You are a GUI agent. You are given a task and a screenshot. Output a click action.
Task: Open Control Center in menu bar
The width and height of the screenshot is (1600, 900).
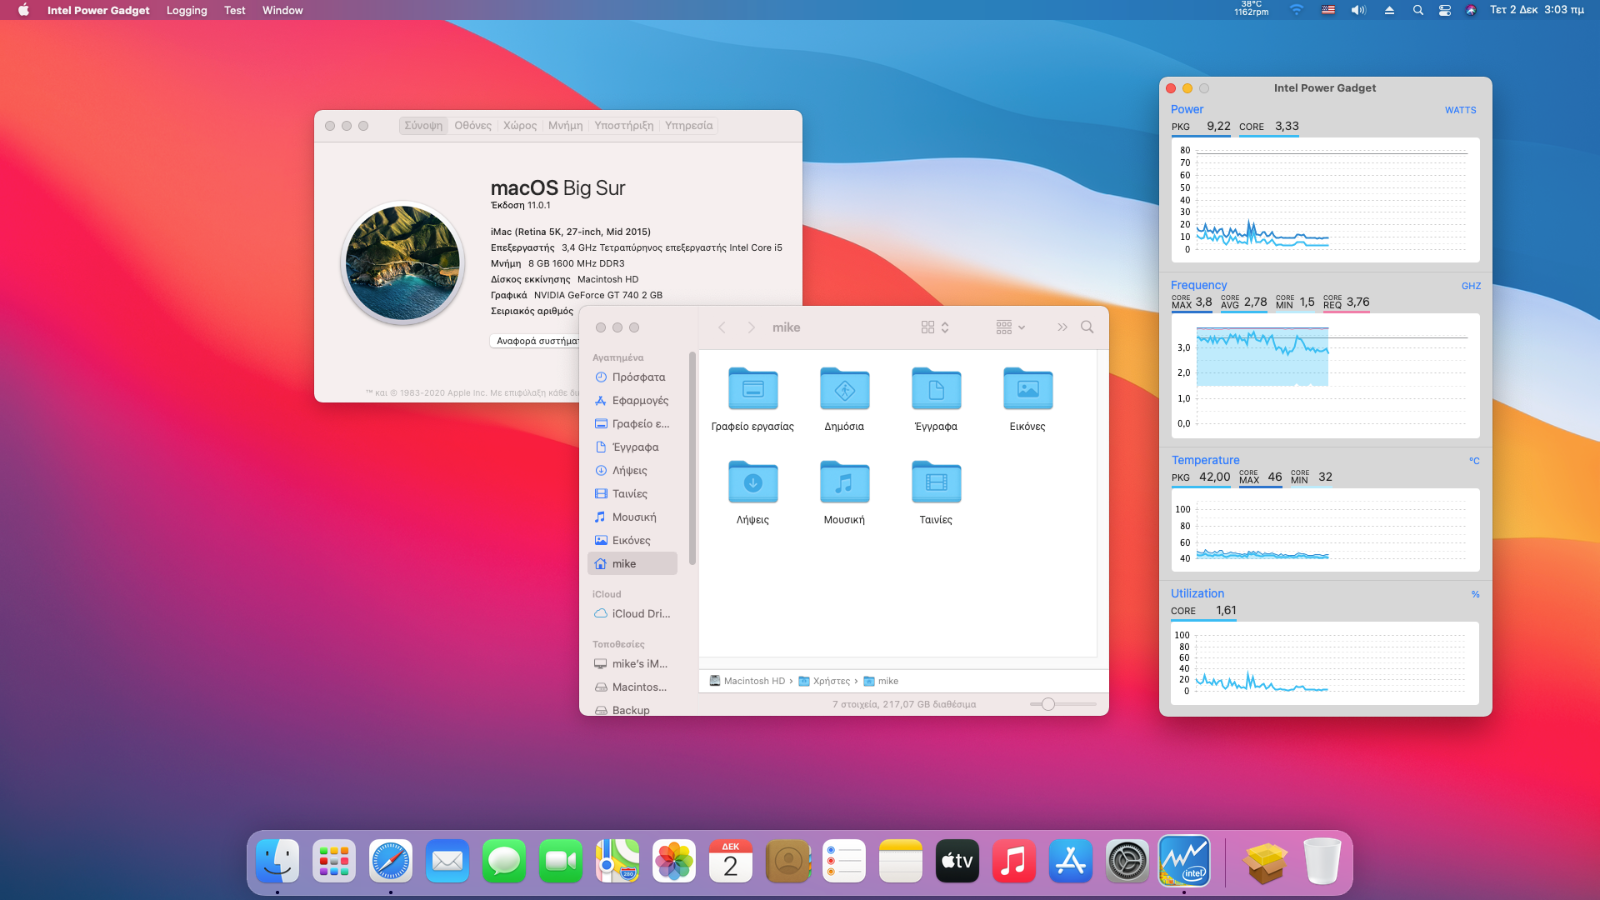(x=1445, y=10)
